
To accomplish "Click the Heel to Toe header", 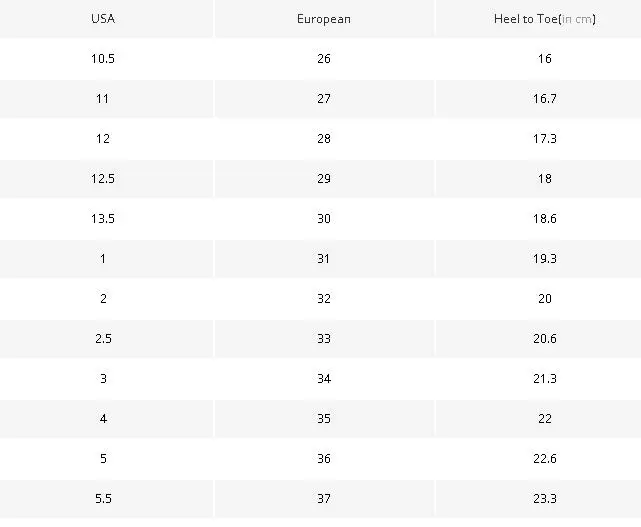I will click(545, 19).
